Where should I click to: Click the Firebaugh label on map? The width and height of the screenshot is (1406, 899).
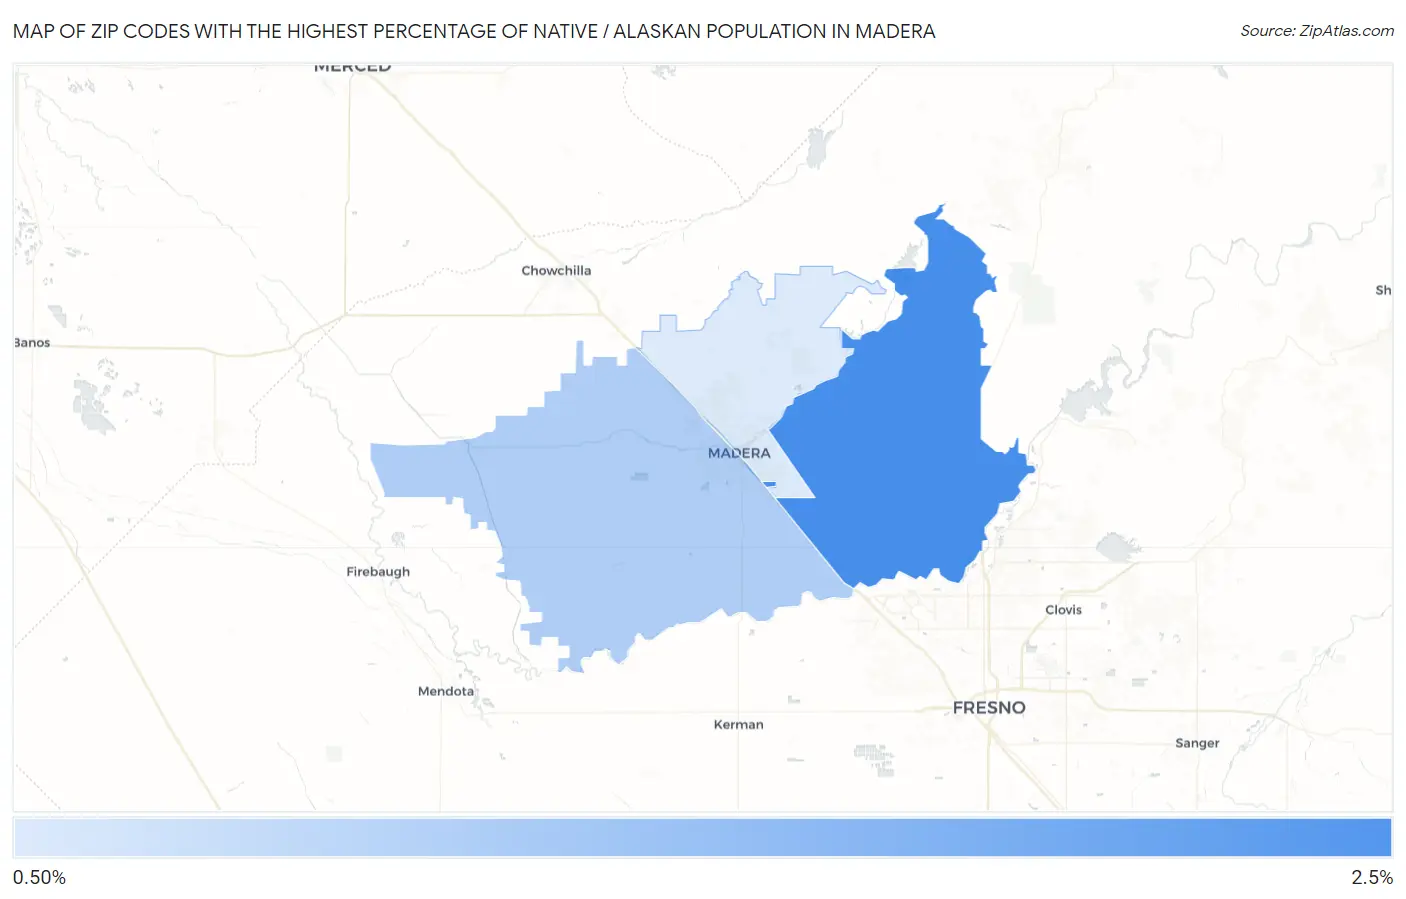coord(378,572)
